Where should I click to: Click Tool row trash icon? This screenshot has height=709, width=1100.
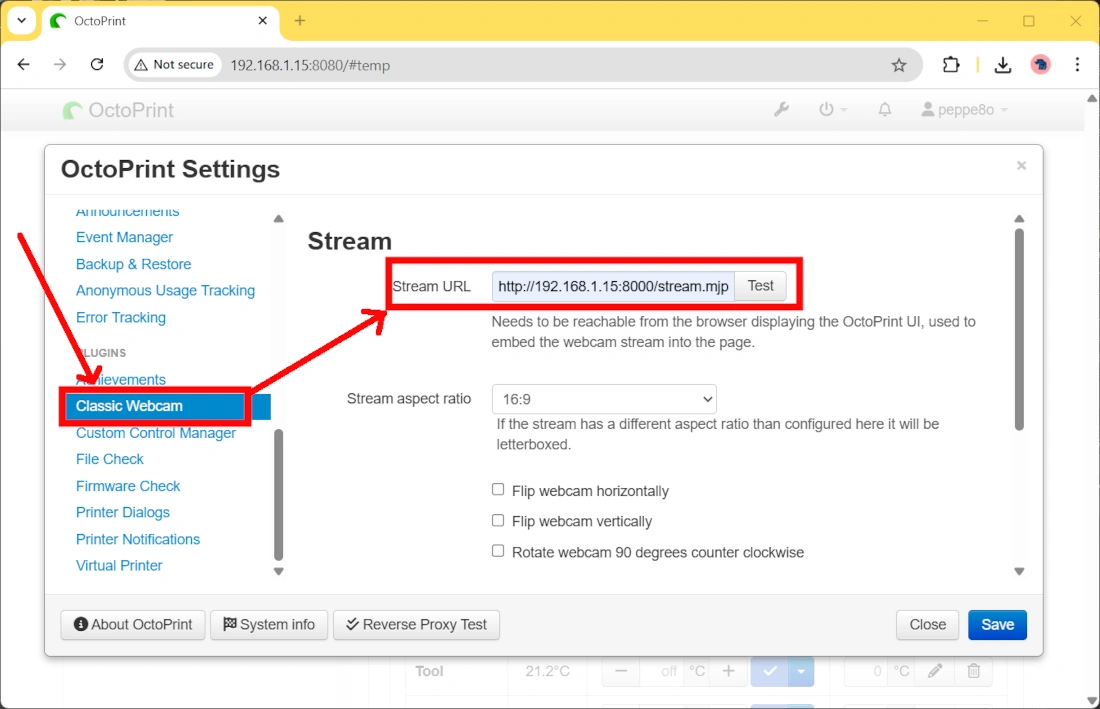(x=974, y=671)
